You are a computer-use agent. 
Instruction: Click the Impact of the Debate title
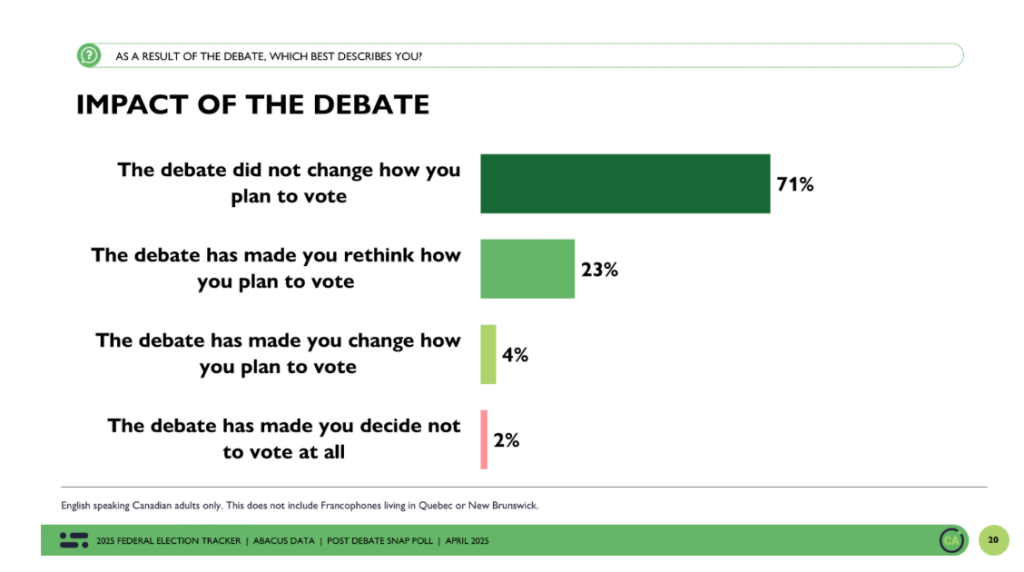point(253,104)
